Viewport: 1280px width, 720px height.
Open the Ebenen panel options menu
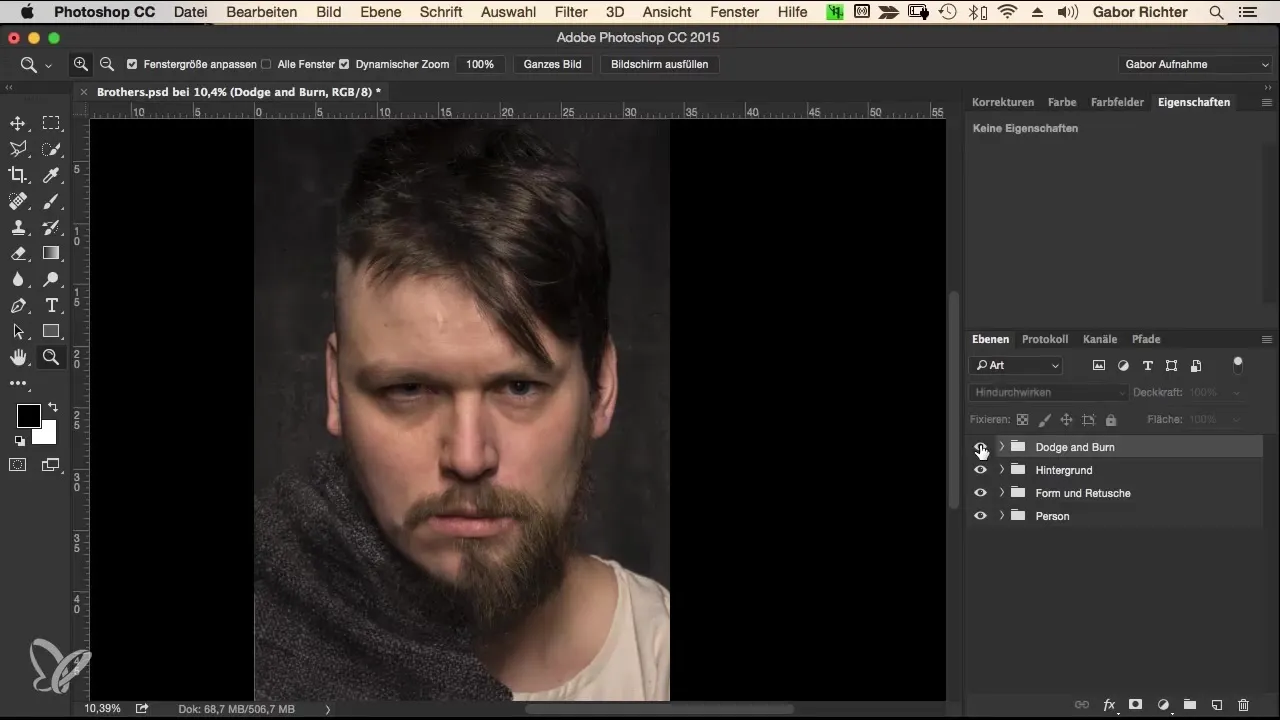pos(1267,339)
